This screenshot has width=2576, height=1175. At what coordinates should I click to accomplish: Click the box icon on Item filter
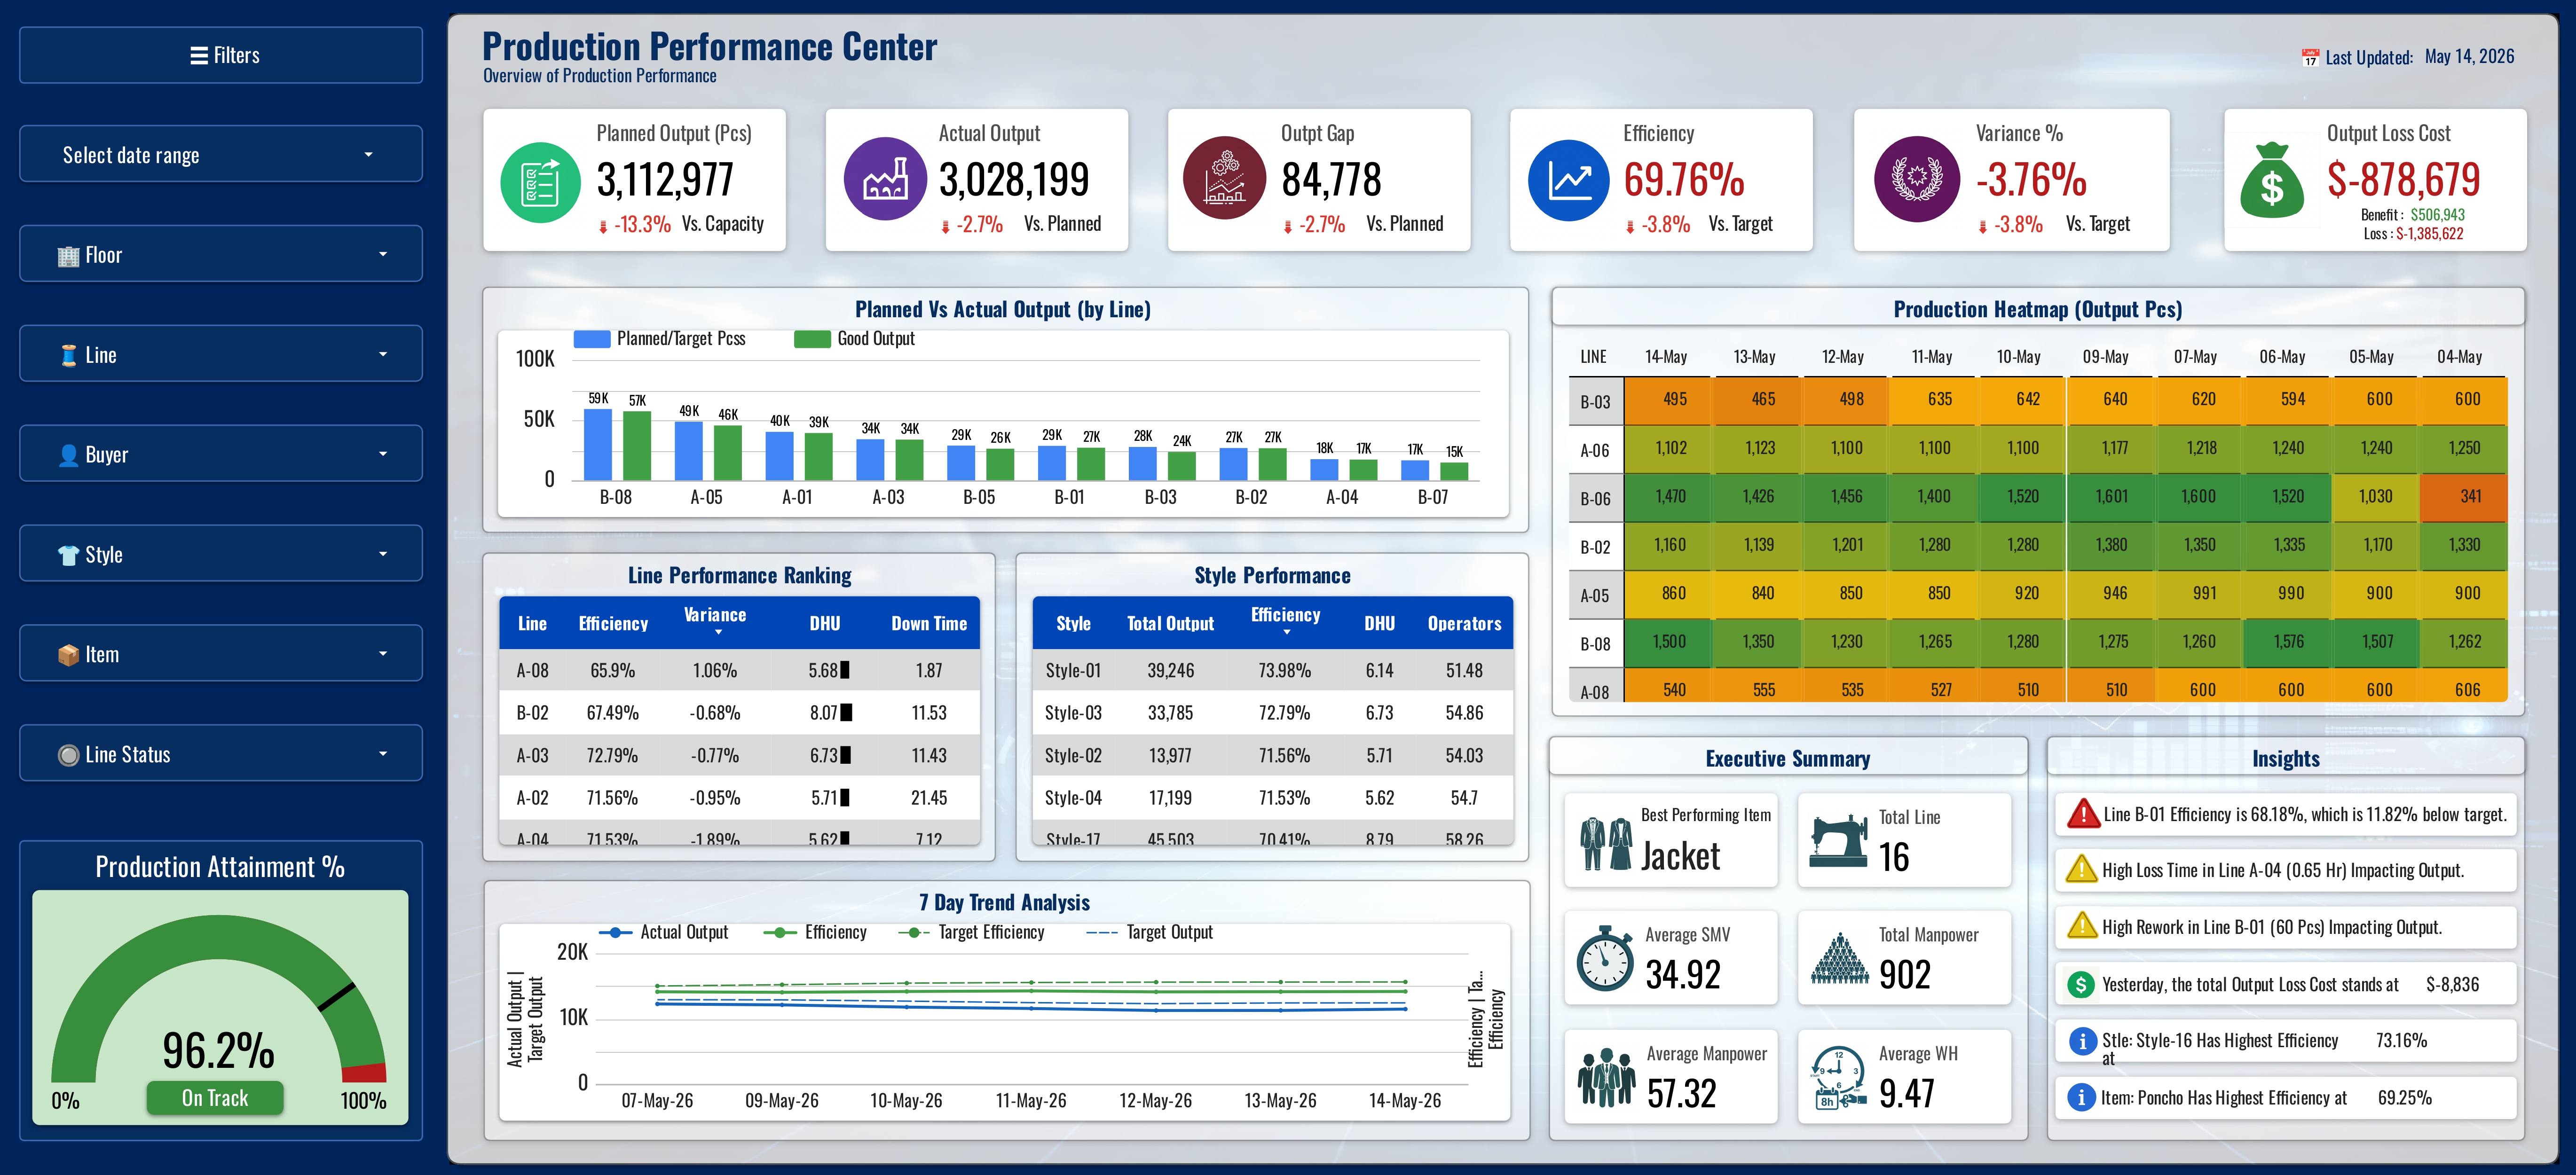pos(68,655)
